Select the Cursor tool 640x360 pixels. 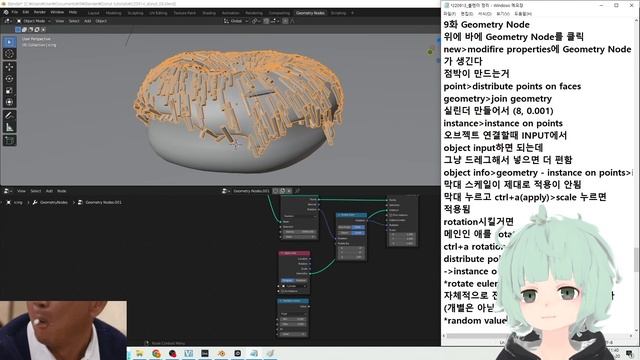point(9,54)
